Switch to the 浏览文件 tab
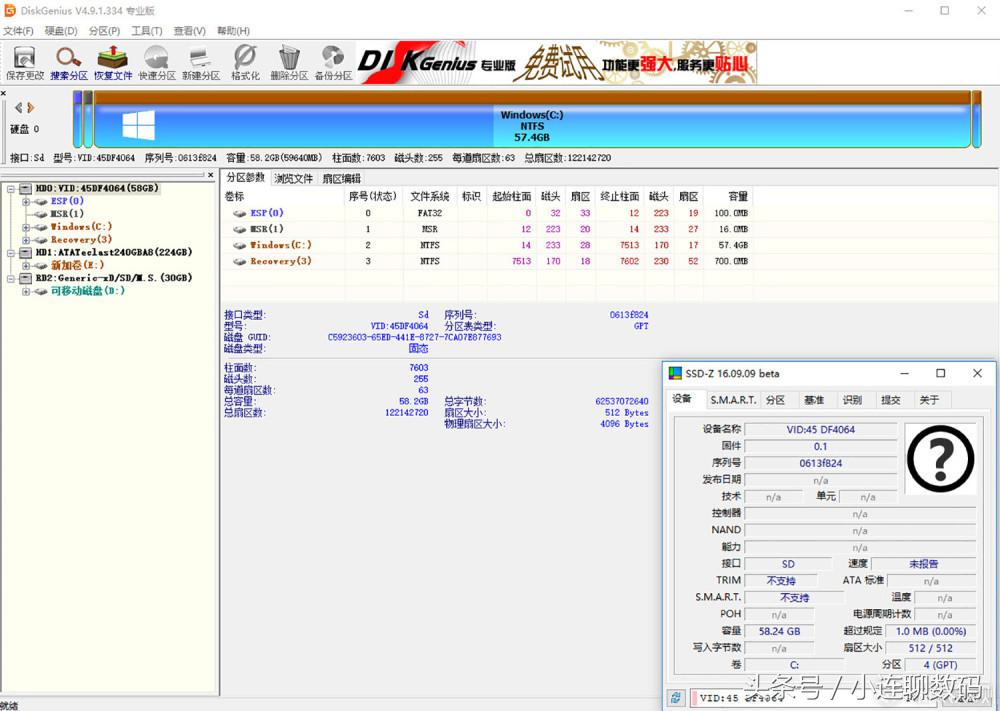The image size is (1000, 711). pos(294,179)
